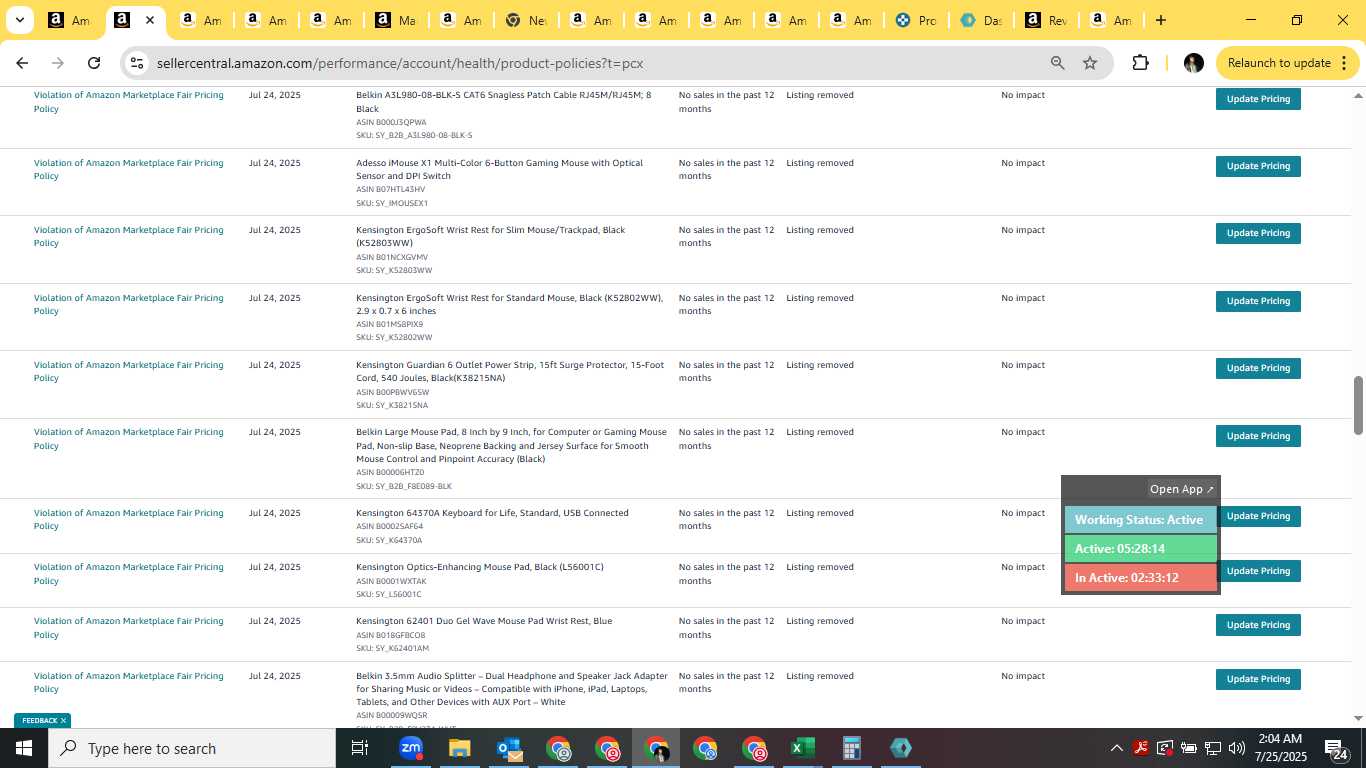Click the Active 05:28:14 timer
This screenshot has height=768, width=1366.
click(1140, 549)
